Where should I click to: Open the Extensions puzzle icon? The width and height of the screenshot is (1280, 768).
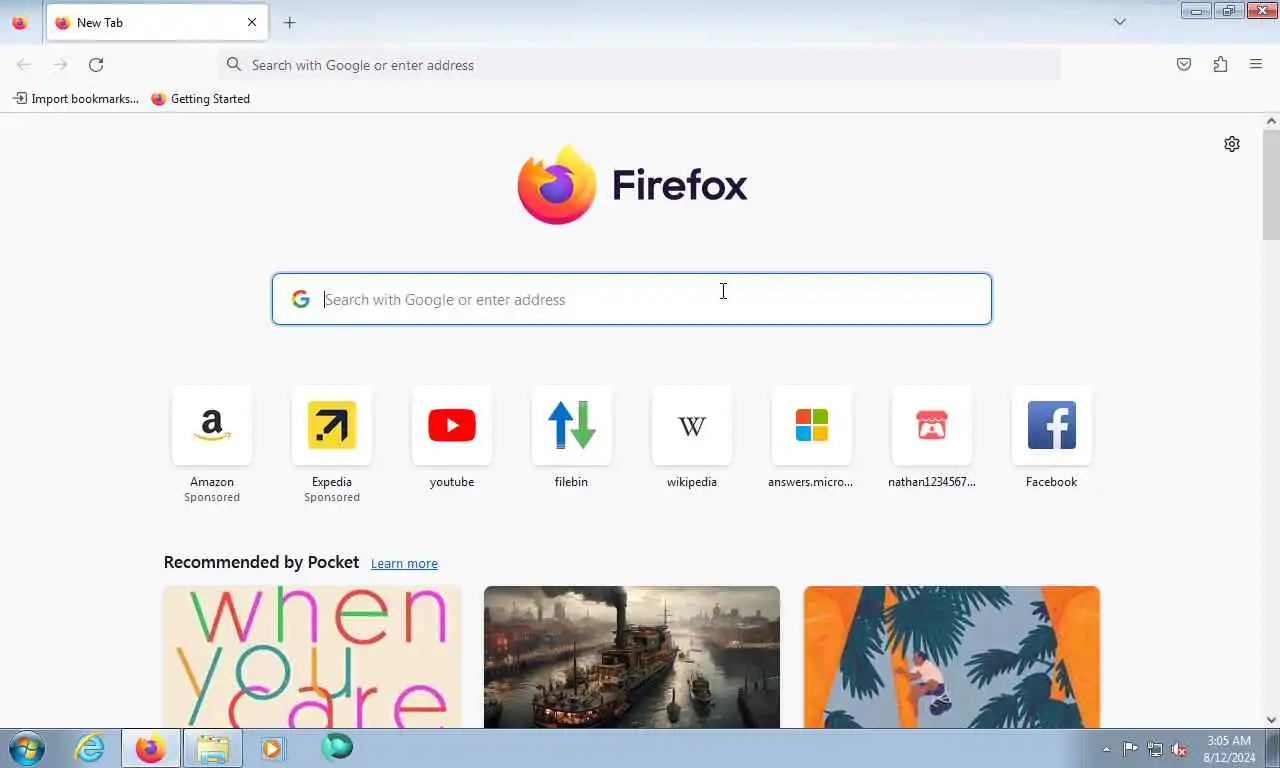tap(1220, 65)
